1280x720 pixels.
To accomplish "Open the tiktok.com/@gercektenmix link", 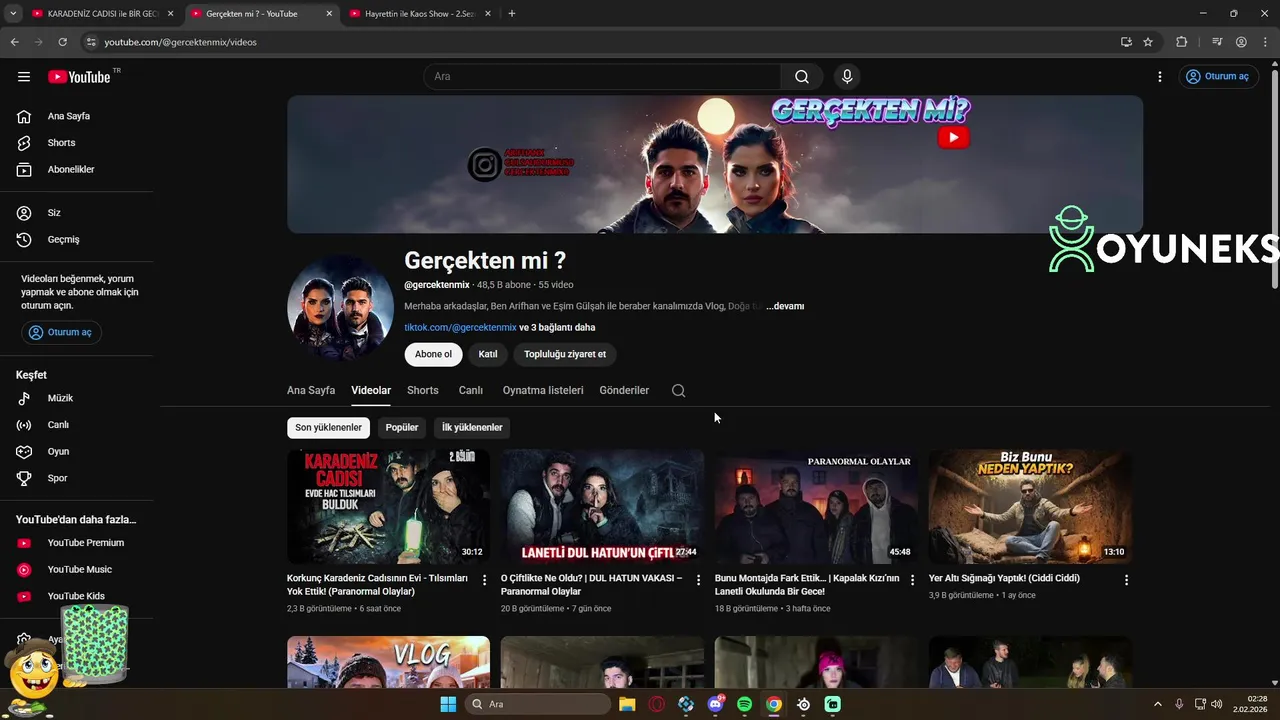I will tap(460, 328).
